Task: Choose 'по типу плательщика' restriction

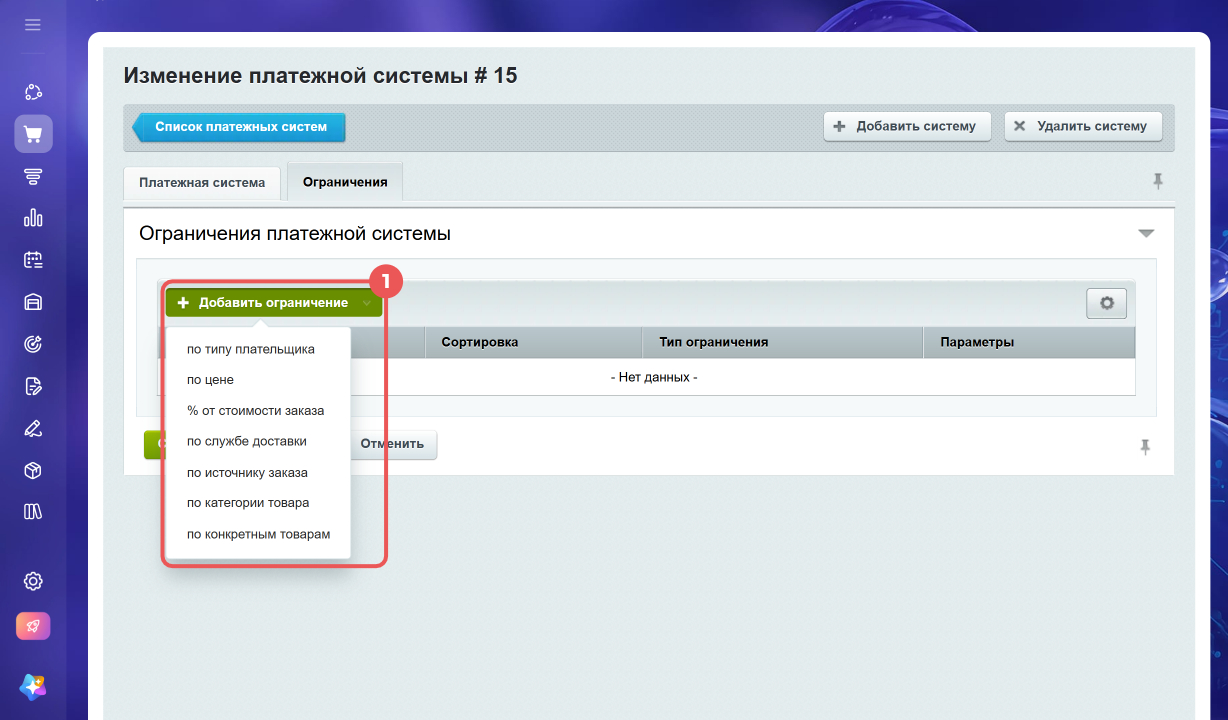Action: coord(251,349)
